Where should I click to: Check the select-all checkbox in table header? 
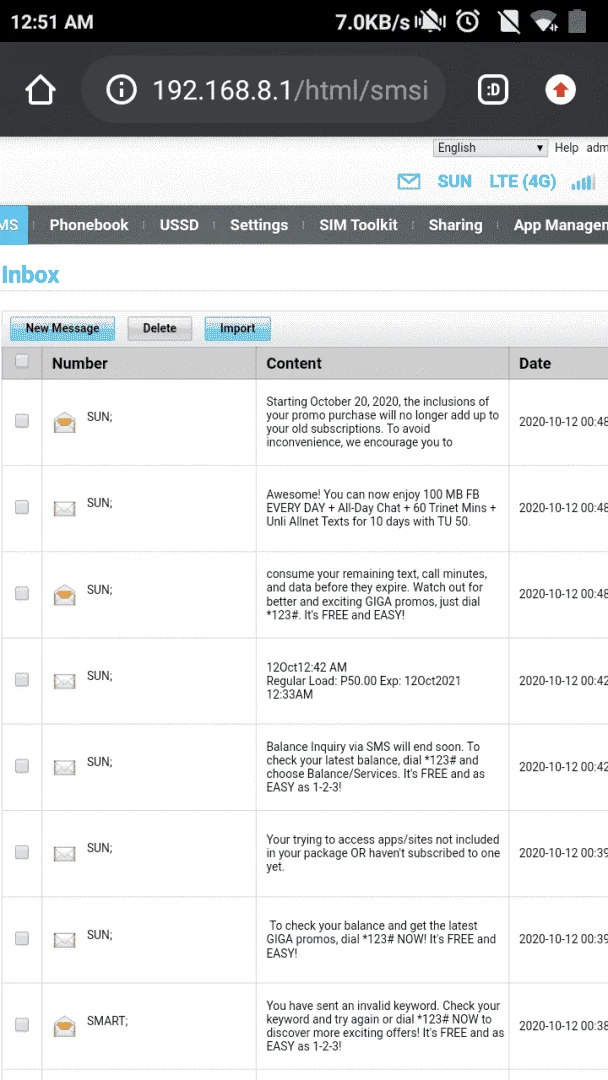tap(22, 361)
